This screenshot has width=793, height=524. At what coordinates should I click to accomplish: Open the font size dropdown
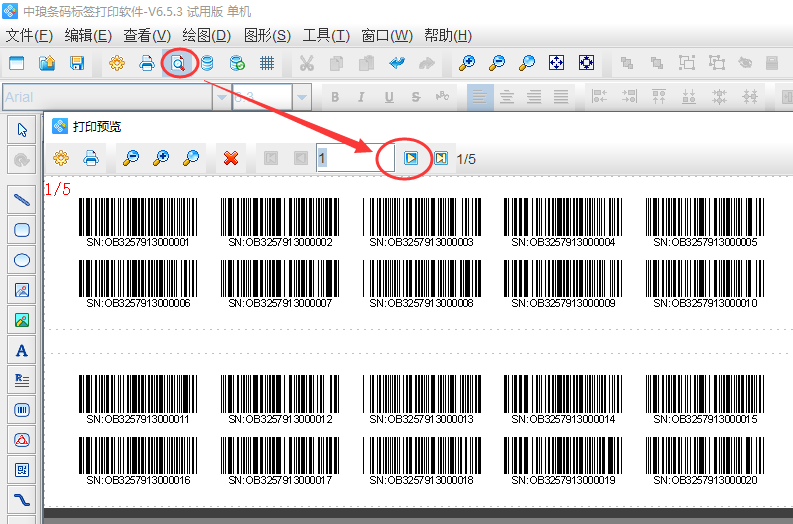[x=301, y=97]
